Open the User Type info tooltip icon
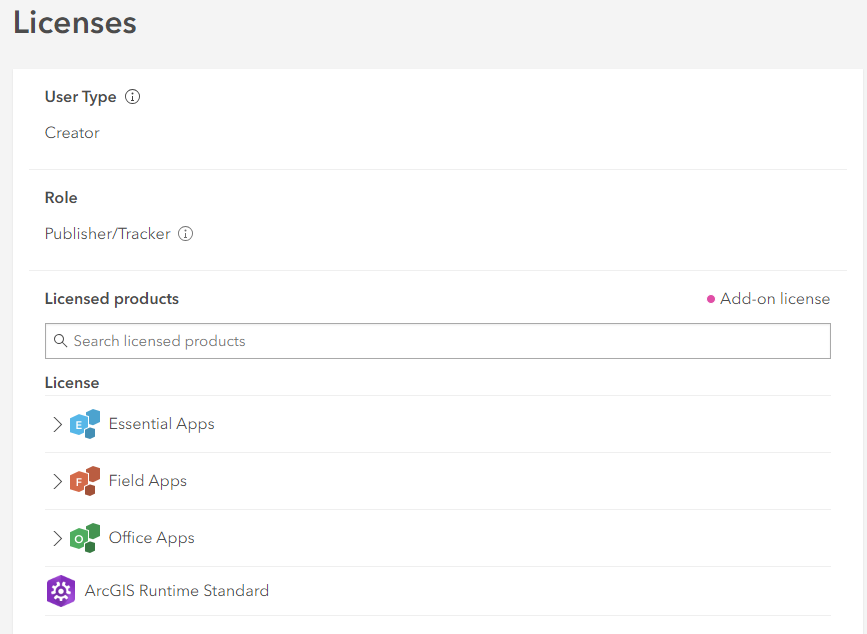Screen dimensions: 867x634 click(133, 96)
